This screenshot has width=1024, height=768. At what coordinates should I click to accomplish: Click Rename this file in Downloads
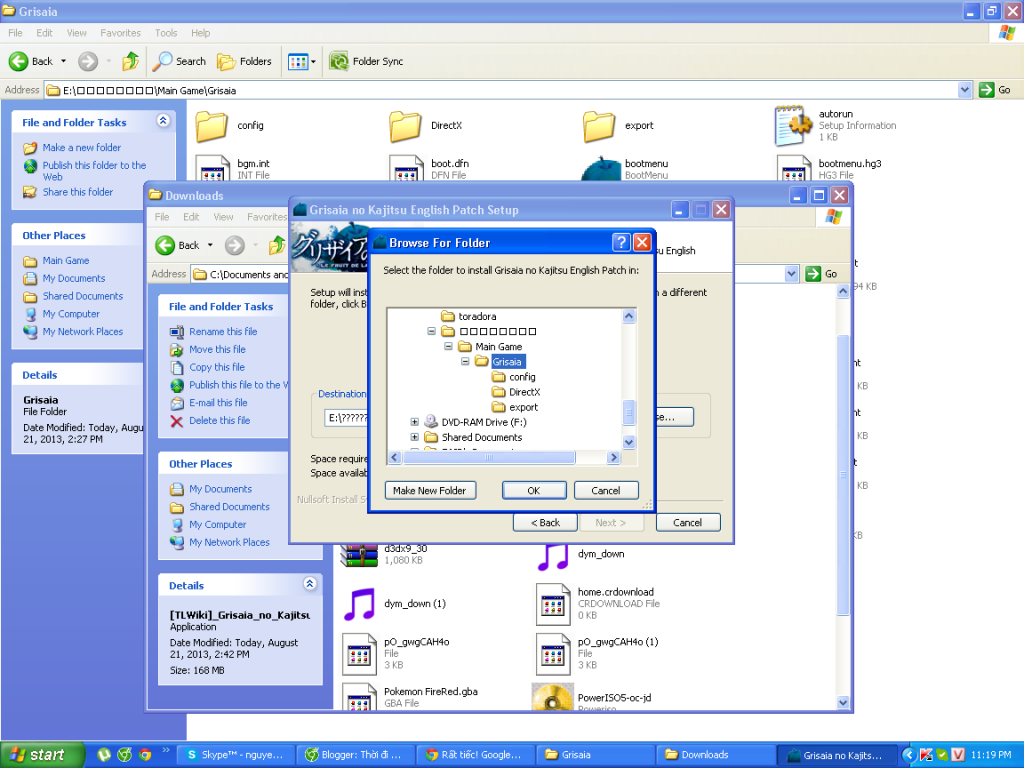click(x=223, y=332)
